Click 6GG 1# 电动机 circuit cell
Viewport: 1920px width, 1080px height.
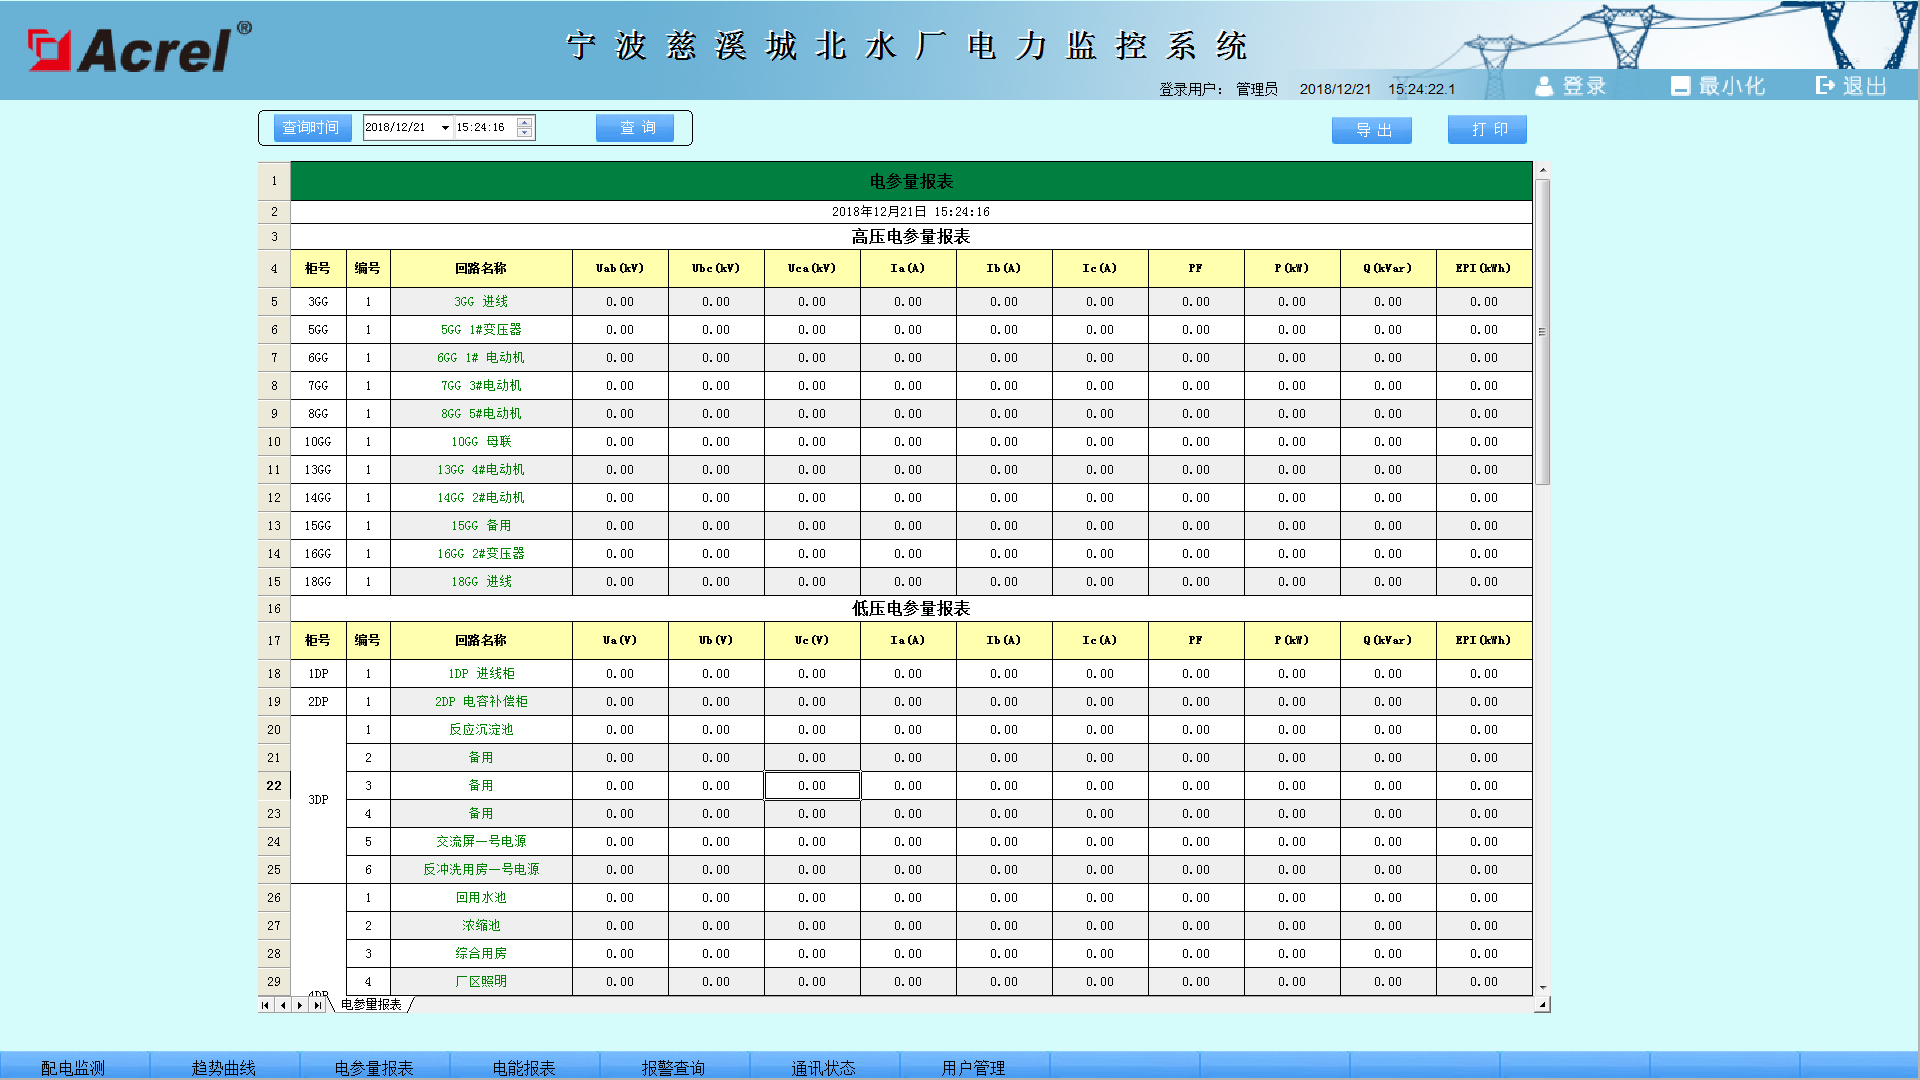tap(481, 358)
